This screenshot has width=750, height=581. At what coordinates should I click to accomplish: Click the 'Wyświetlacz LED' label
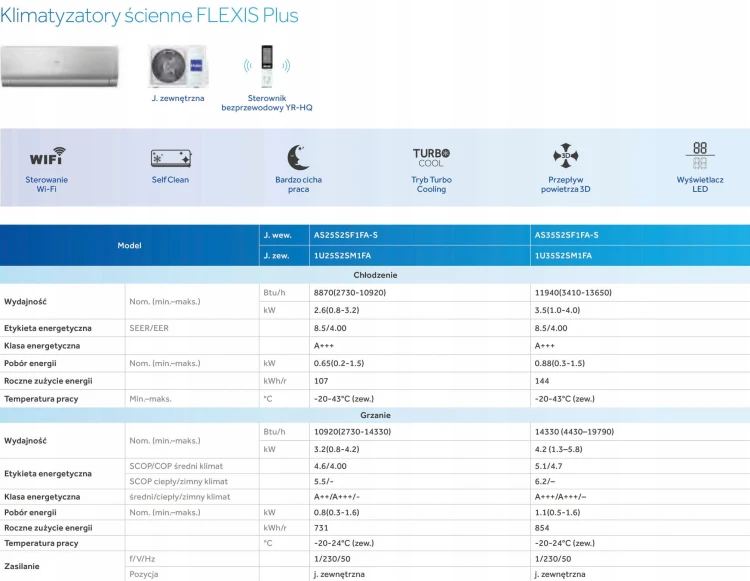pos(700,184)
